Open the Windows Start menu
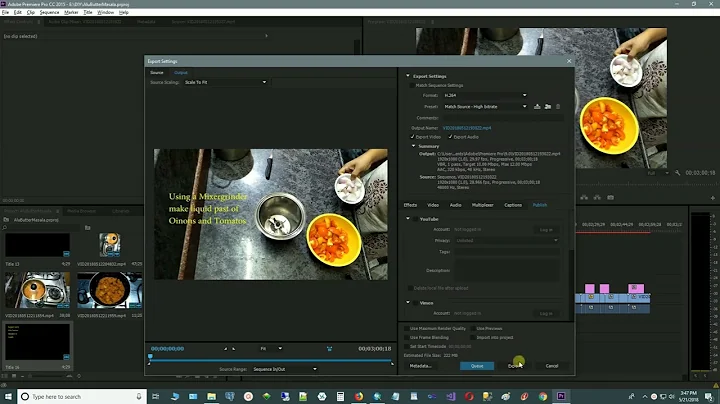This screenshot has width=720, height=404. pos(8,396)
